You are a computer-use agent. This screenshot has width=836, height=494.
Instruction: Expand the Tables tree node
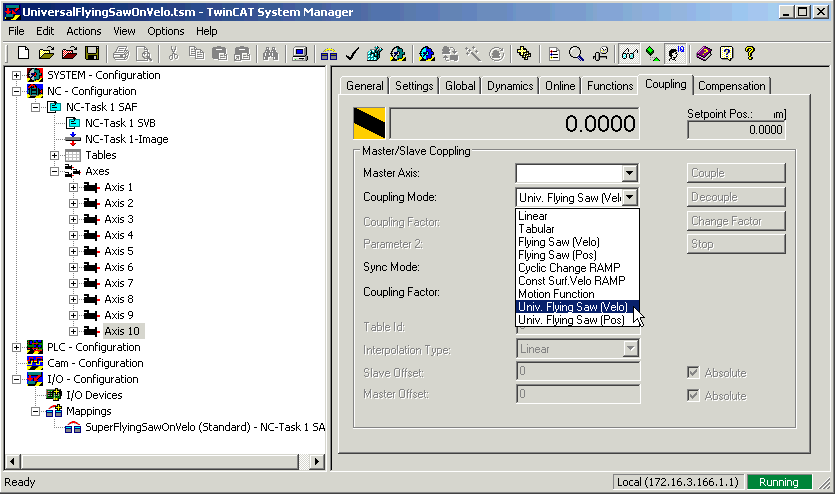coord(54,155)
